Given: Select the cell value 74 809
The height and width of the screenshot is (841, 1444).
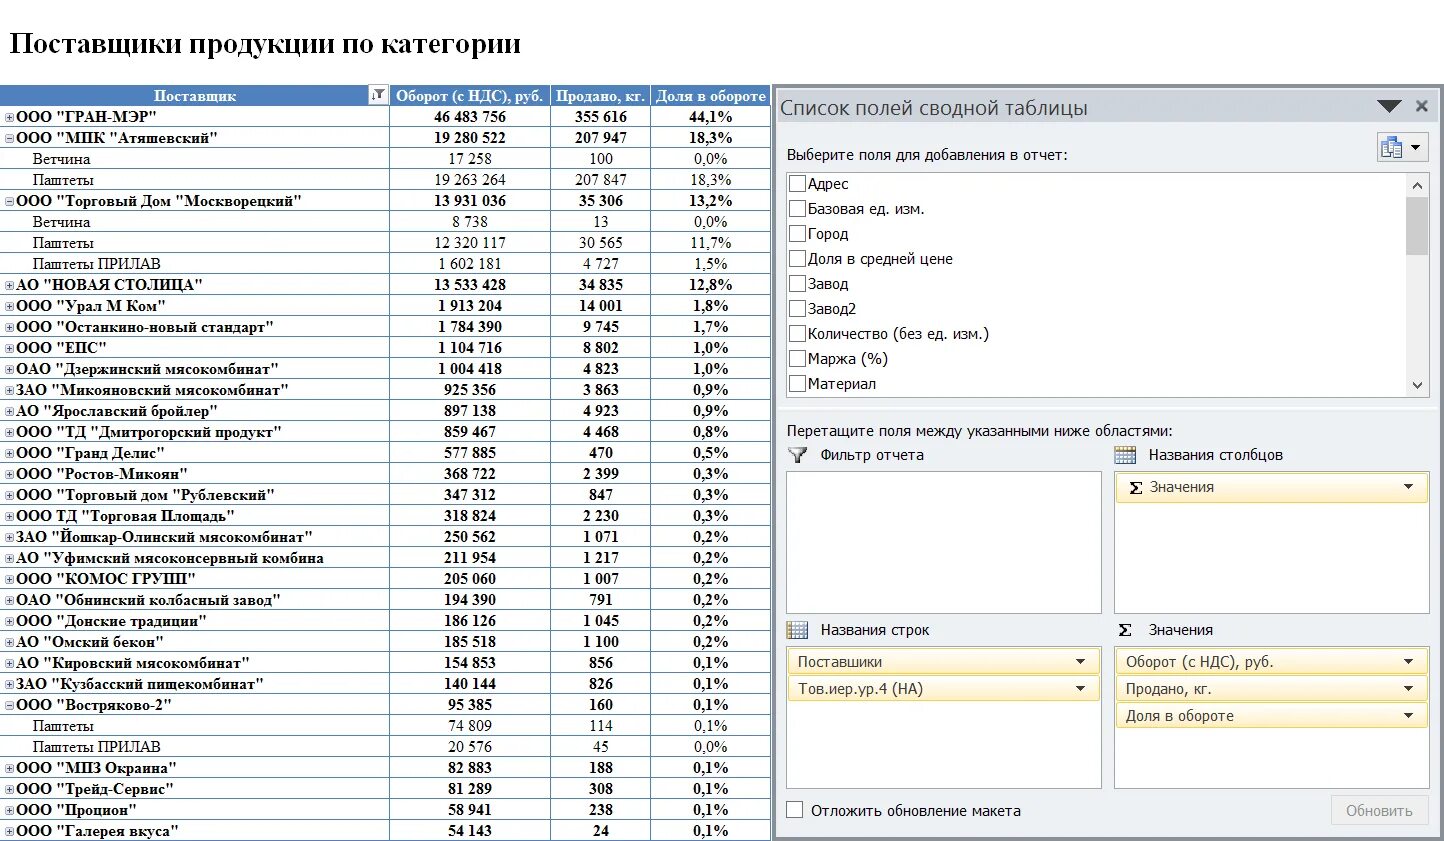Looking at the screenshot, I should [470, 726].
